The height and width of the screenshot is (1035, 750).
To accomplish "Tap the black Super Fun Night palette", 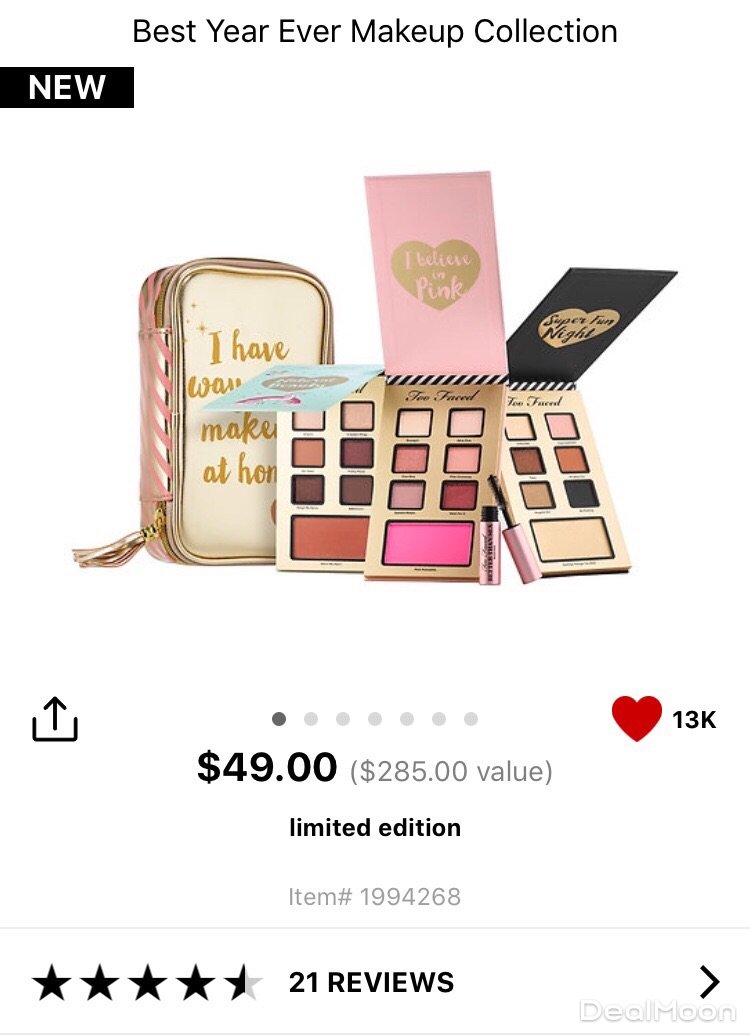I will coord(568,422).
